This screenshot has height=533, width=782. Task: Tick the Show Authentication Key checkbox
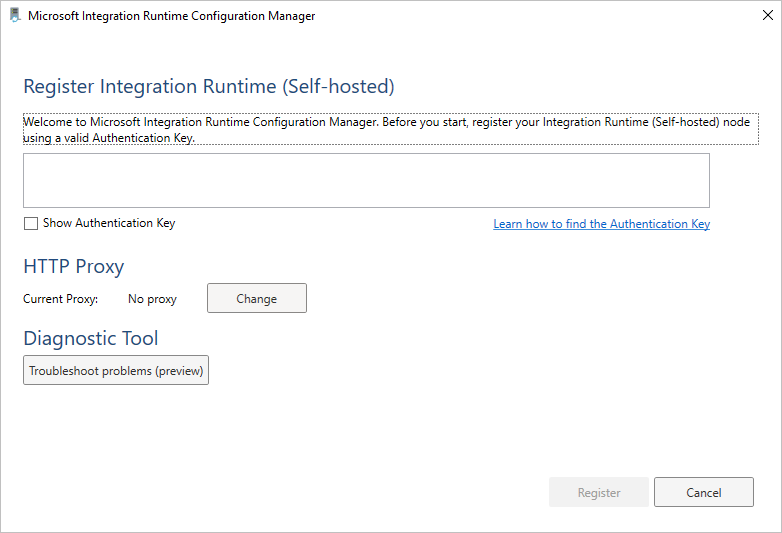pyautogui.click(x=31, y=224)
